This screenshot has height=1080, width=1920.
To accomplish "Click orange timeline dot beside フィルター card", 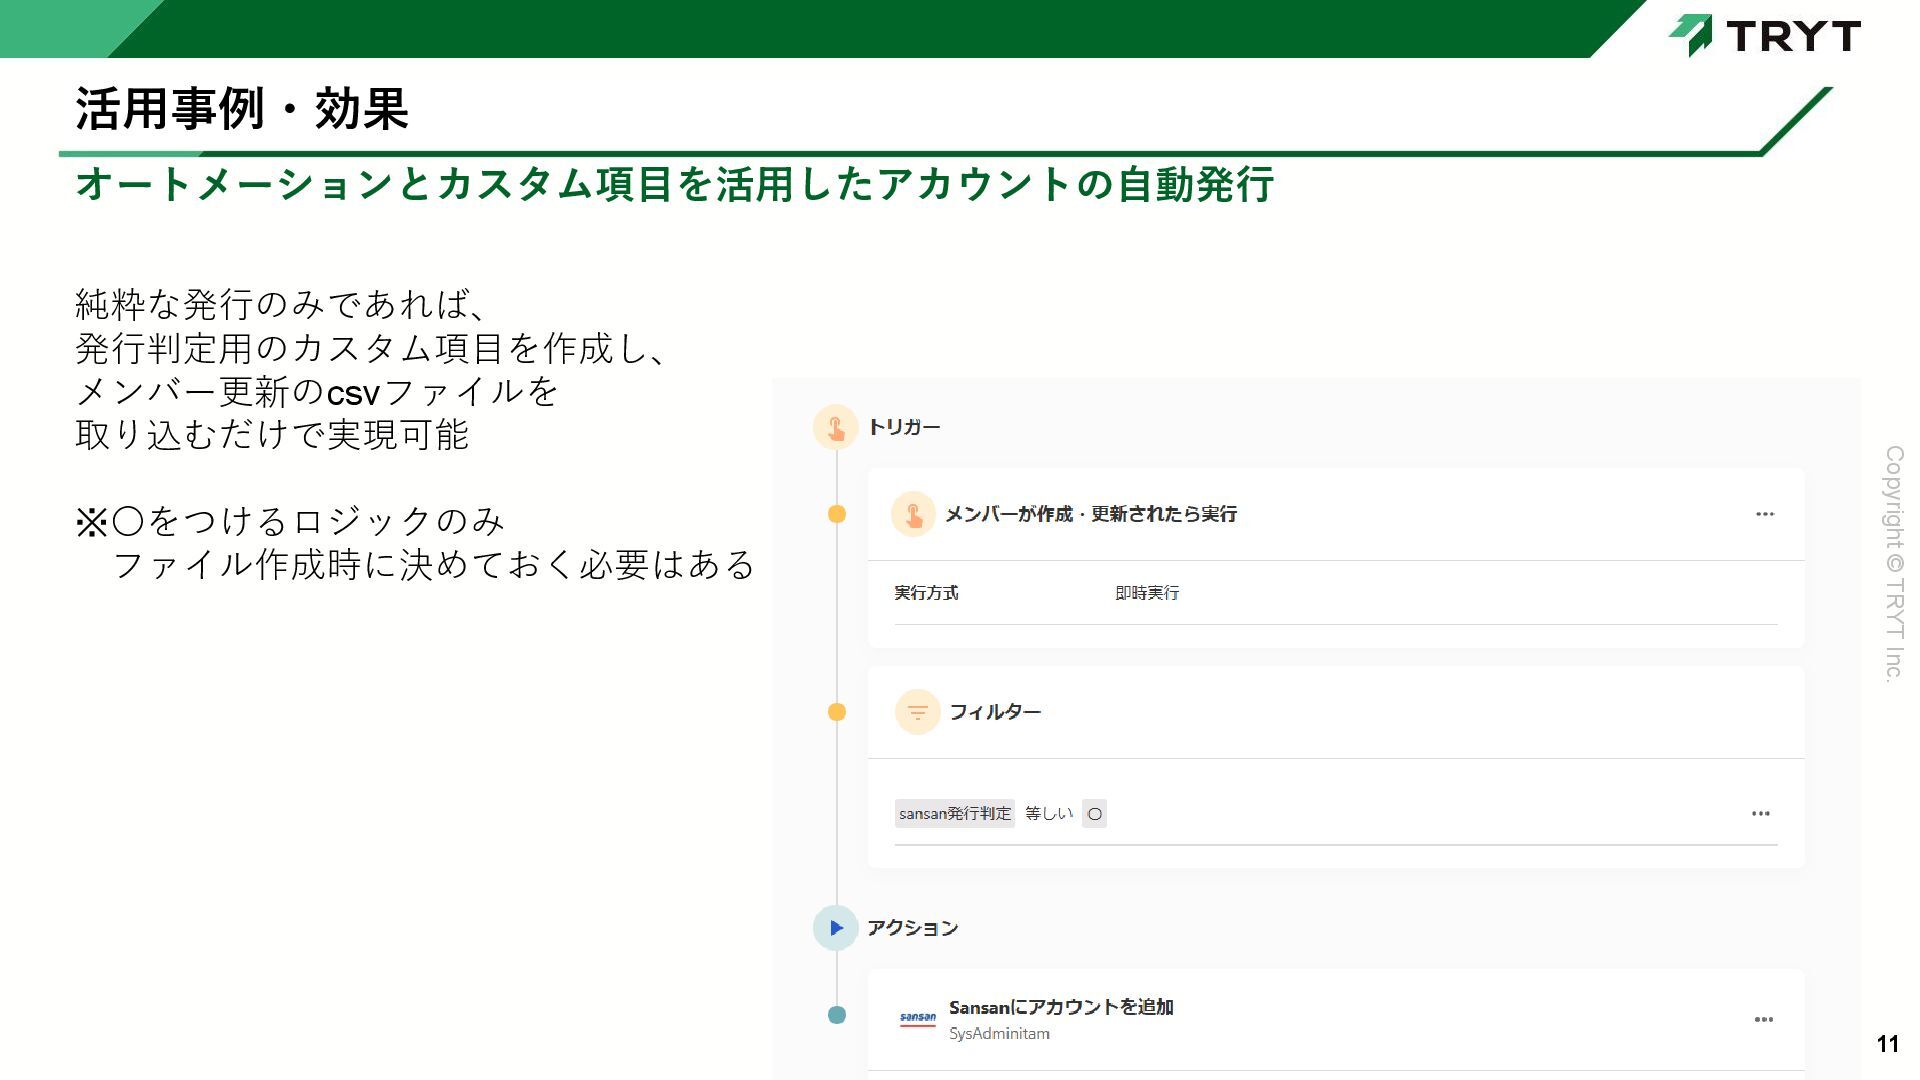I will [x=837, y=712].
